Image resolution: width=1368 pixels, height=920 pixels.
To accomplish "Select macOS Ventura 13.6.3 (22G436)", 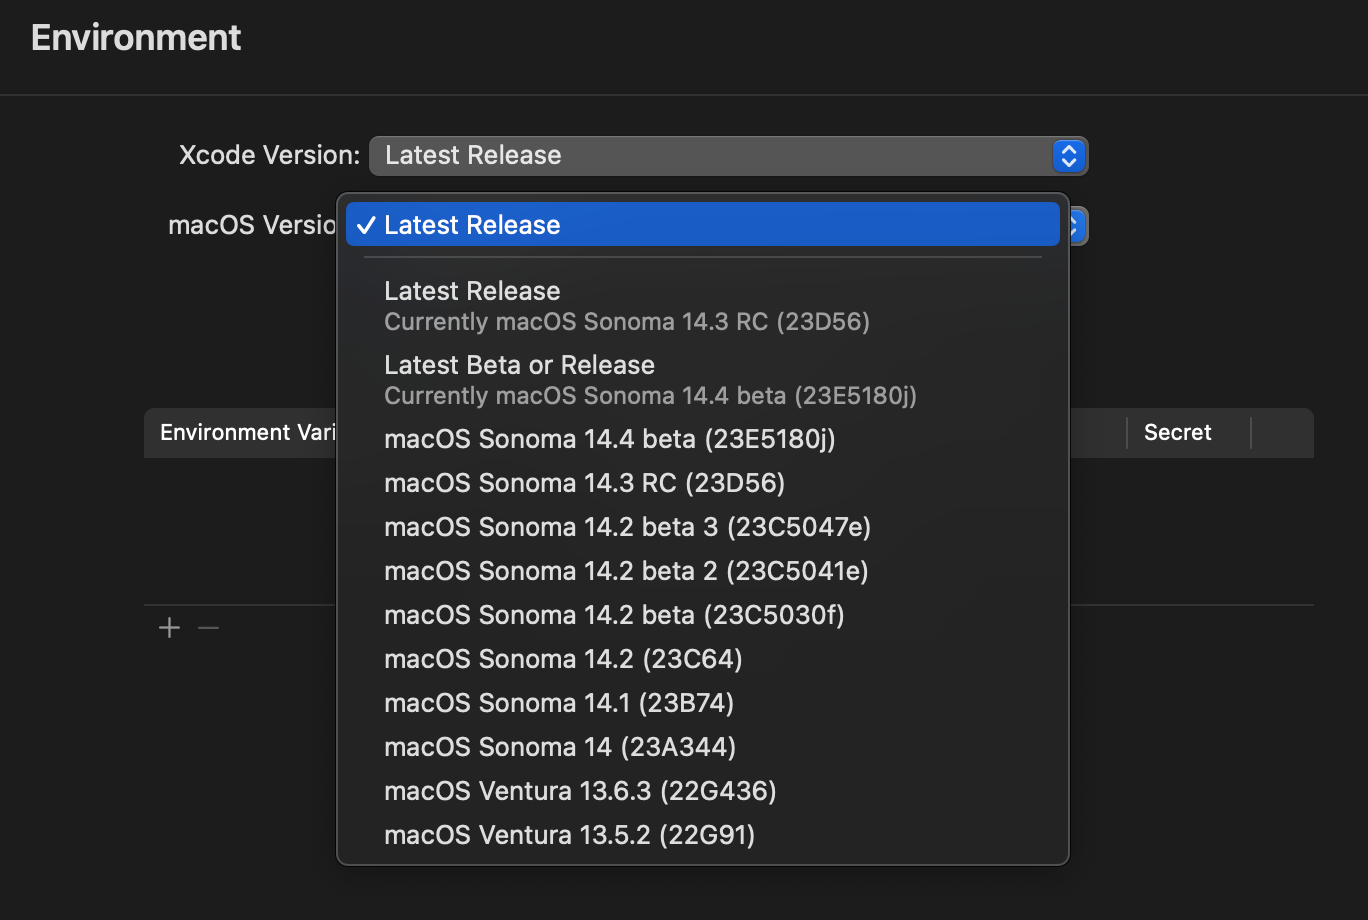I will (703, 791).
